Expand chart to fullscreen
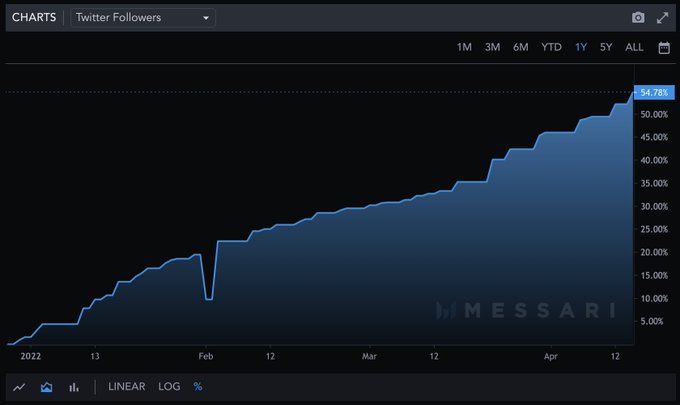The width and height of the screenshot is (680, 405). click(663, 18)
